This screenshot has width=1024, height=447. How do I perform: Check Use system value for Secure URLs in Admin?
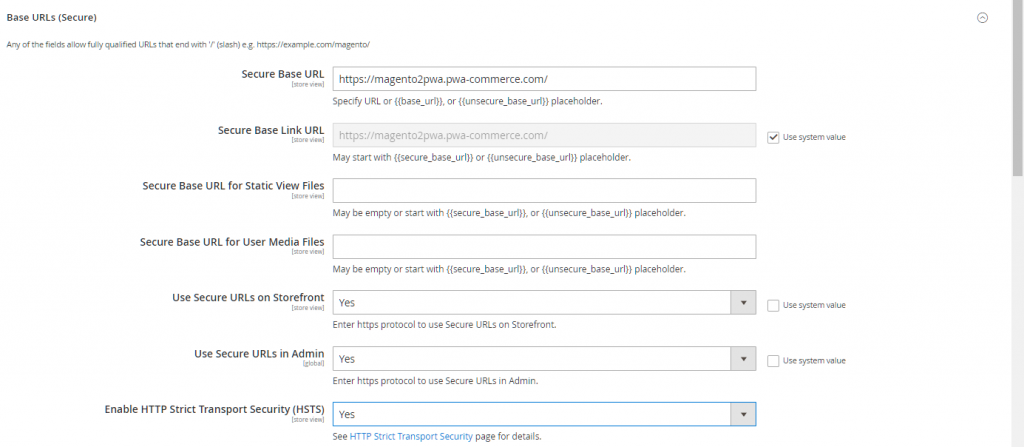[773, 361]
